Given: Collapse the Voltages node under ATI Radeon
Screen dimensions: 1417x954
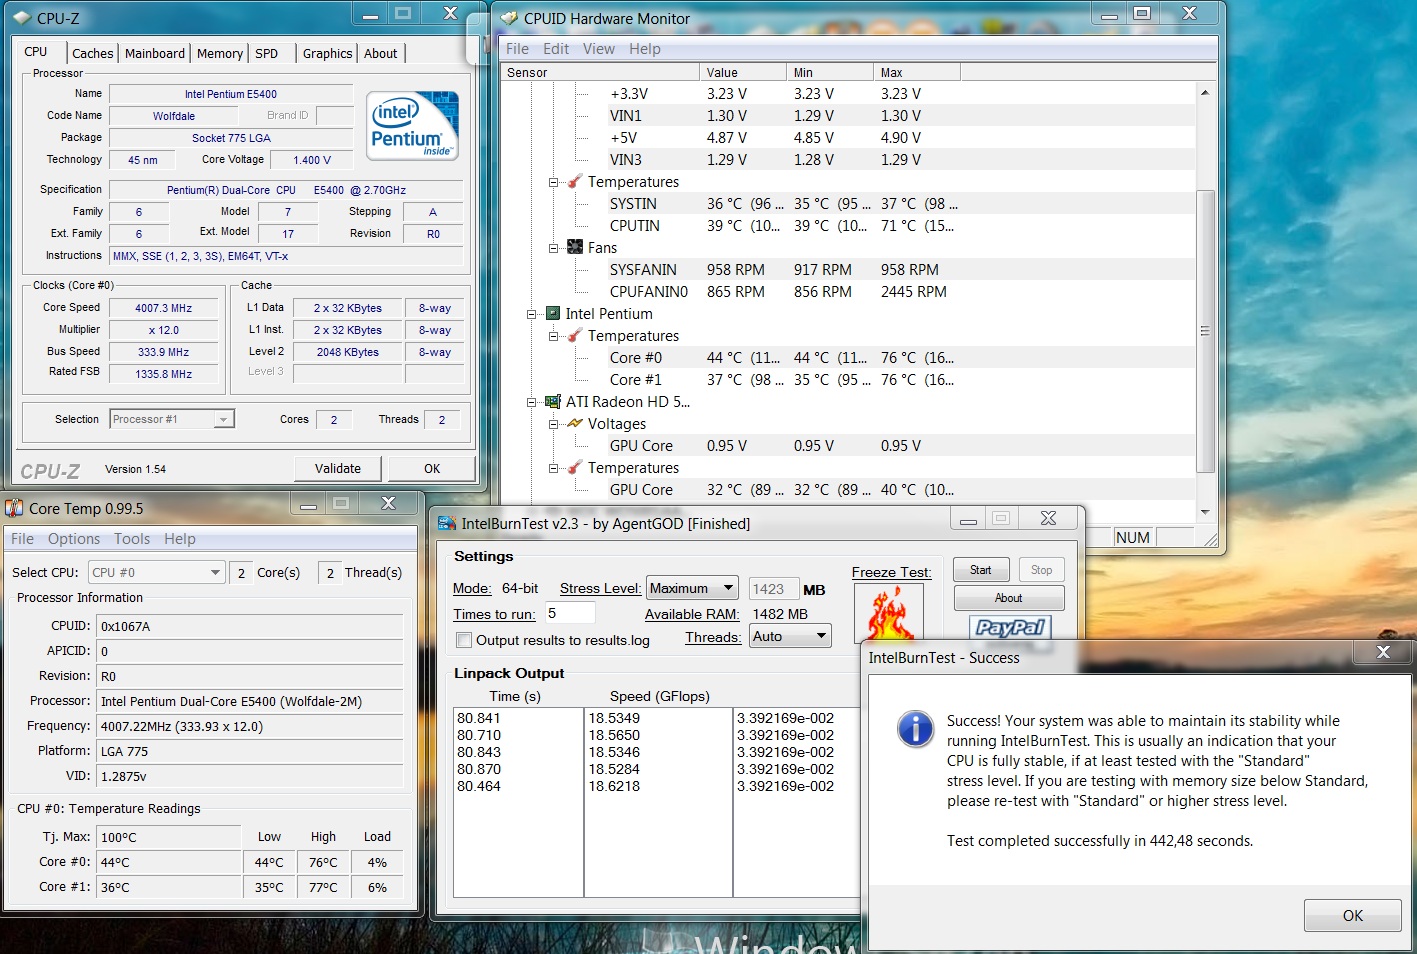Looking at the screenshot, I should (553, 424).
